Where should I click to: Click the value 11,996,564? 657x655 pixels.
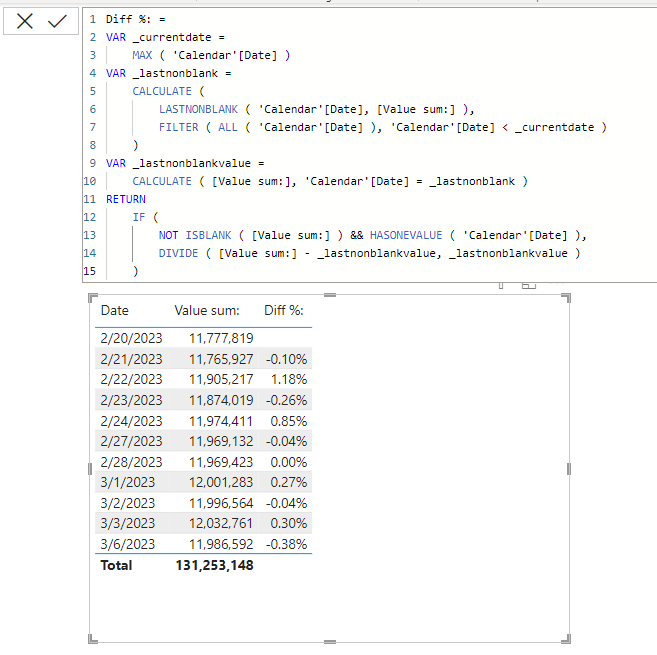tap(221, 503)
